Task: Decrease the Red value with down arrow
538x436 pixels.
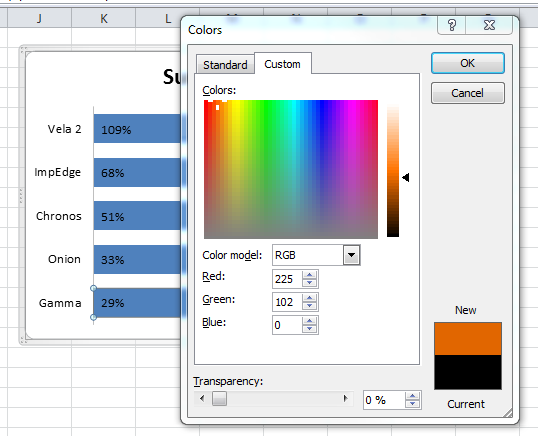Action: coord(309,283)
